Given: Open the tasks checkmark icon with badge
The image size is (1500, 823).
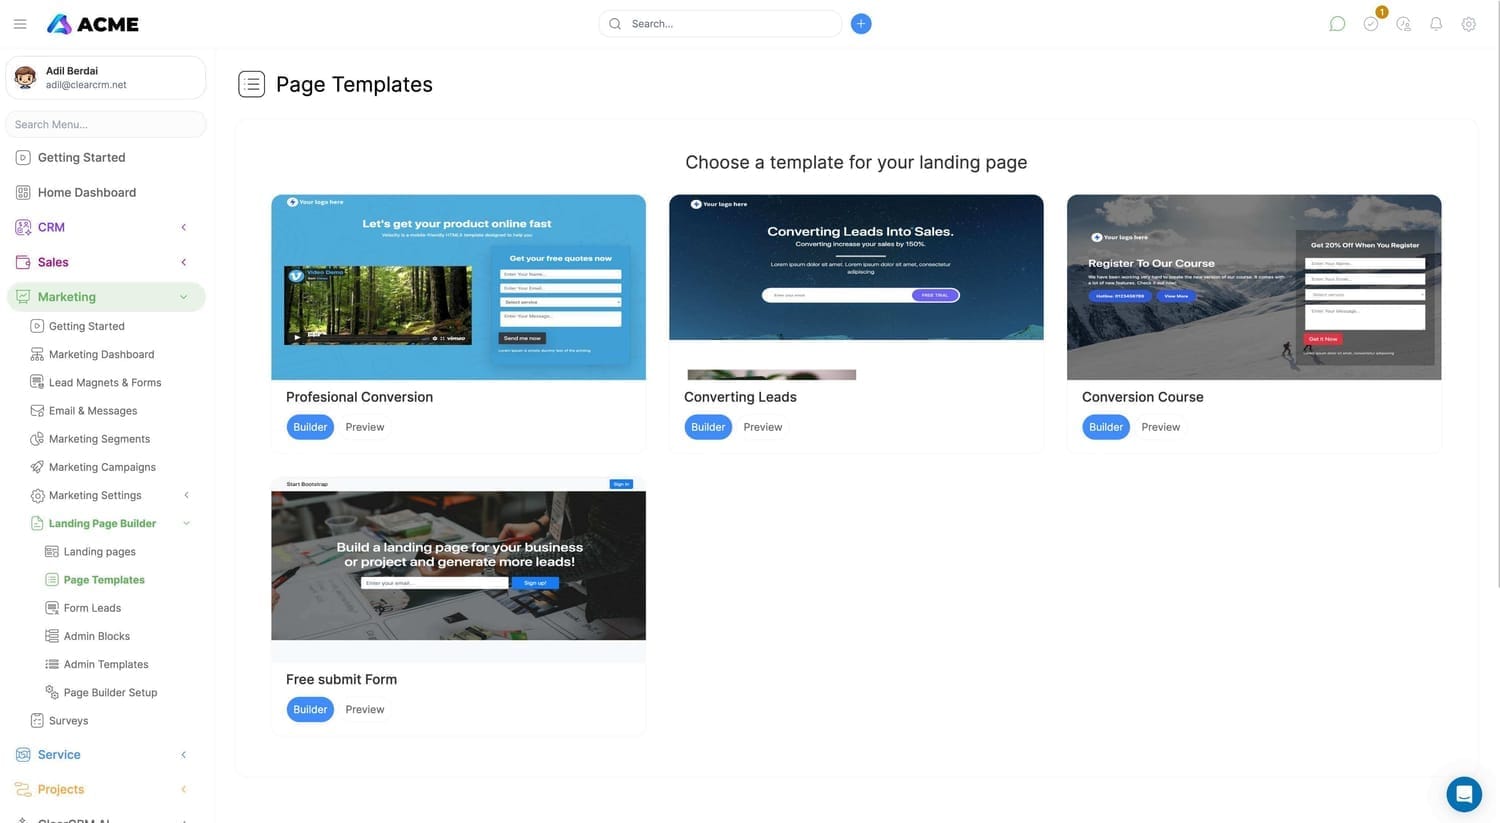Looking at the screenshot, I should tap(1371, 24).
